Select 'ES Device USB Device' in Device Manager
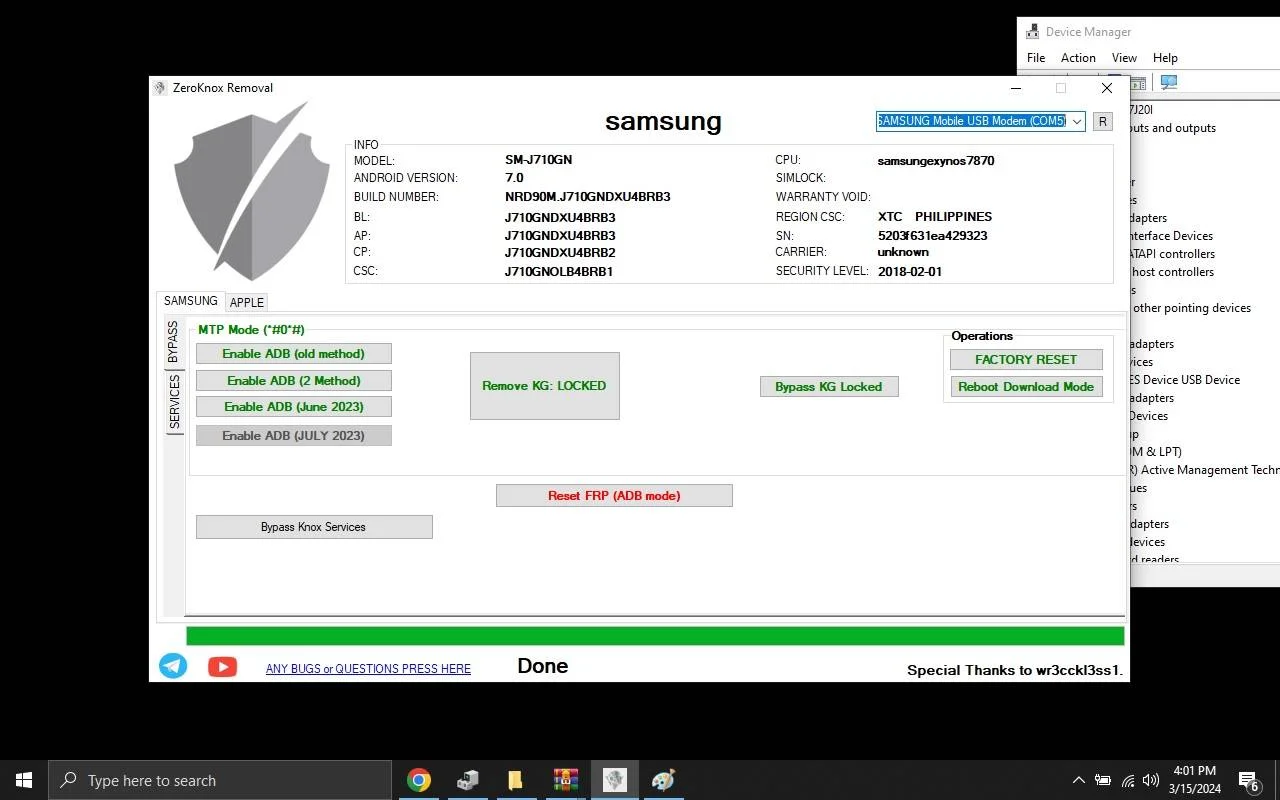Image resolution: width=1280 pixels, height=800 pixels. (x=1185, y=380)
